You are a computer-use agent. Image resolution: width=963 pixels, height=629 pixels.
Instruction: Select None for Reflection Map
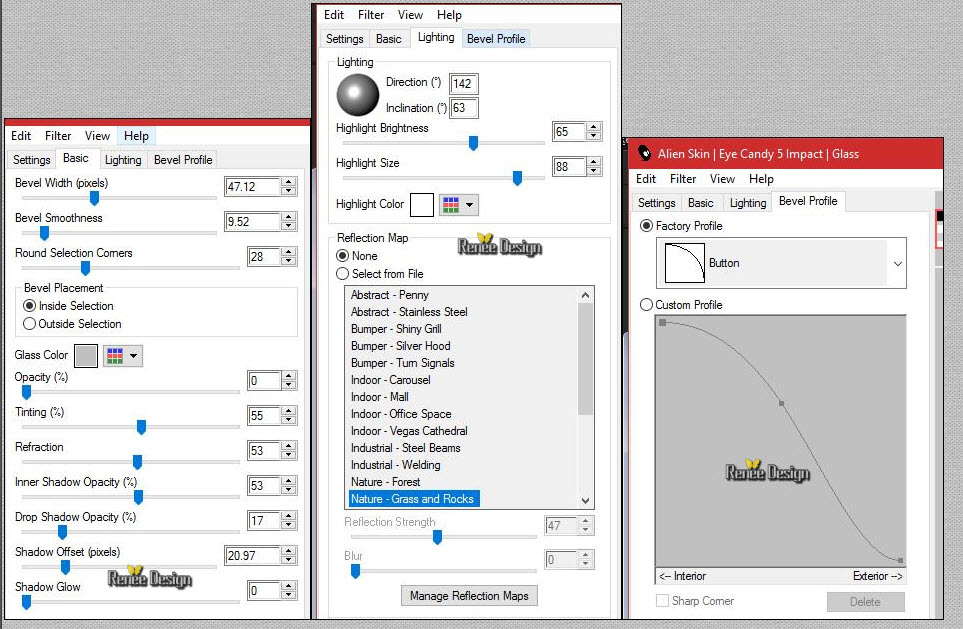click(343, 256)
